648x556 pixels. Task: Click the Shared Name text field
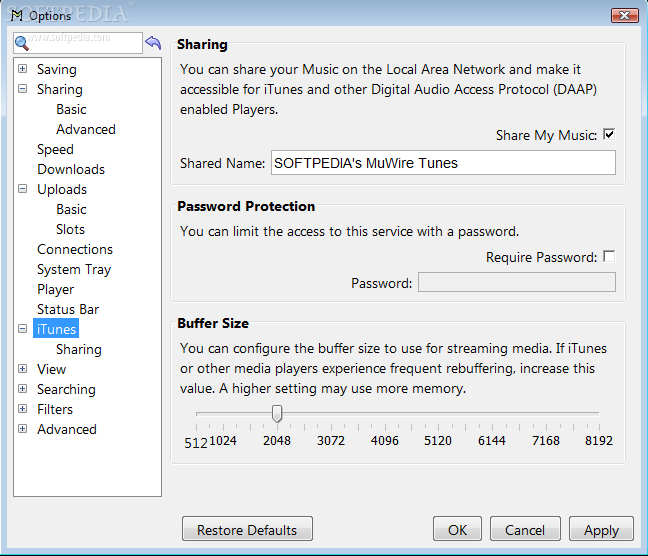tap(443, 162)
